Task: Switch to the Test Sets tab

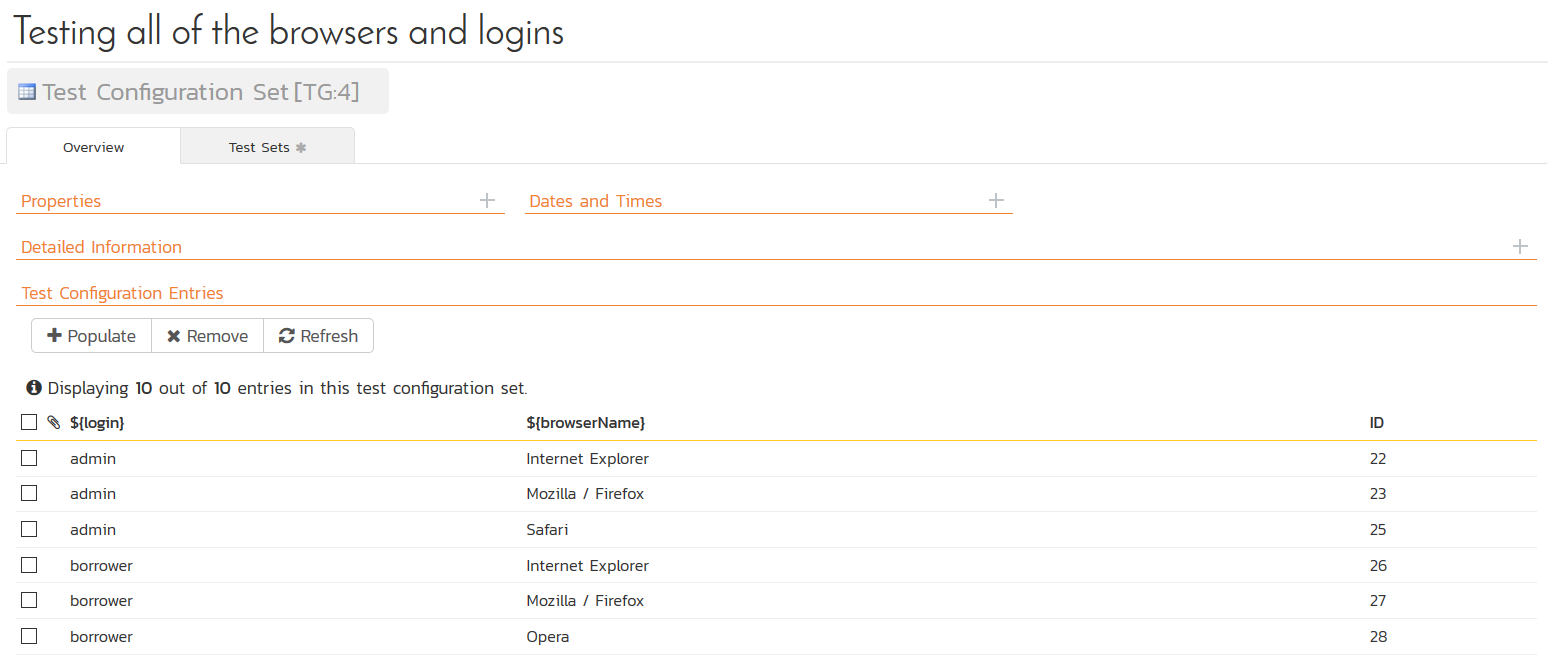Action: pos(267,147)
